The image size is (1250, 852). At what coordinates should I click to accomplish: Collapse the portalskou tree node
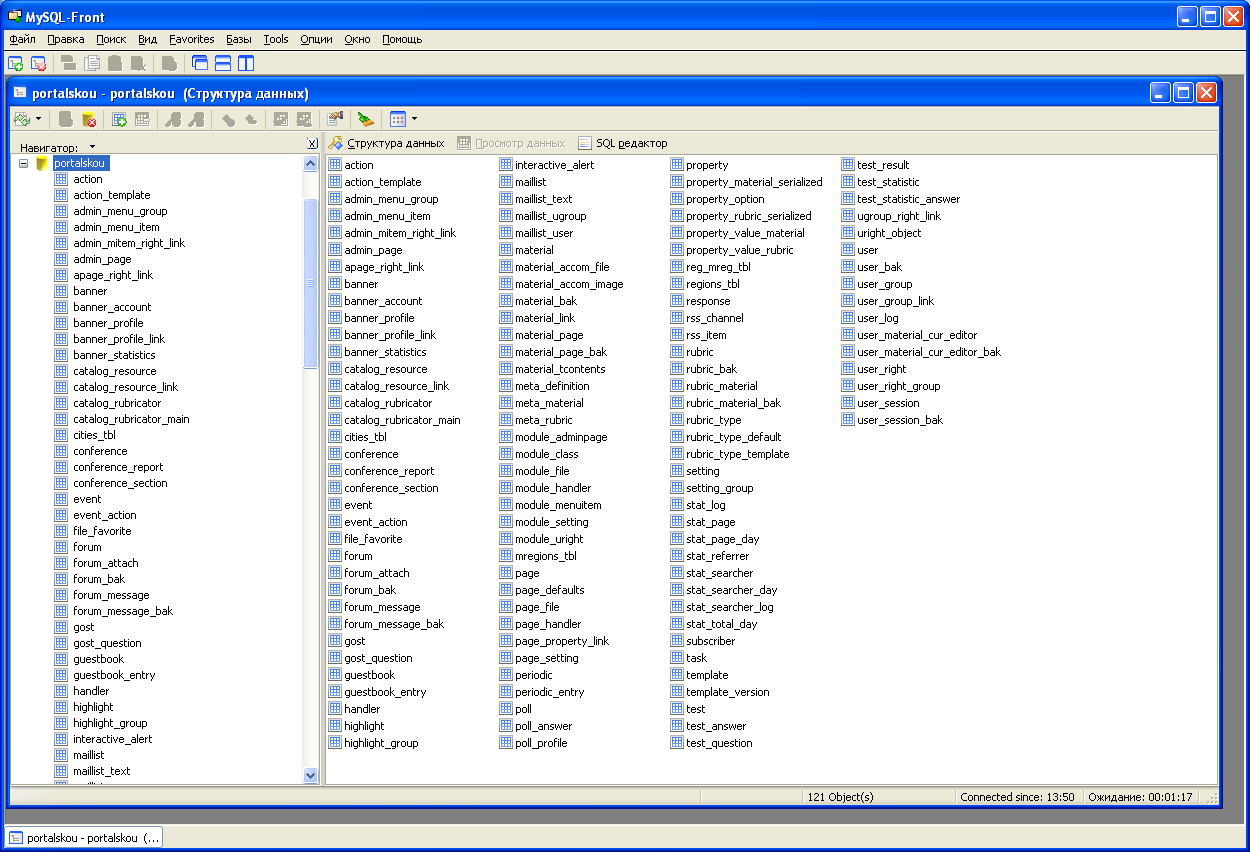point(23,163)
